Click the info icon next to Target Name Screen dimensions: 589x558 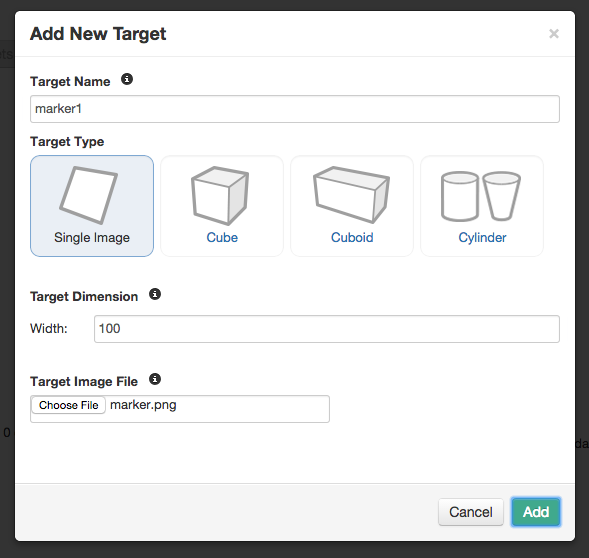coord(127,79)
